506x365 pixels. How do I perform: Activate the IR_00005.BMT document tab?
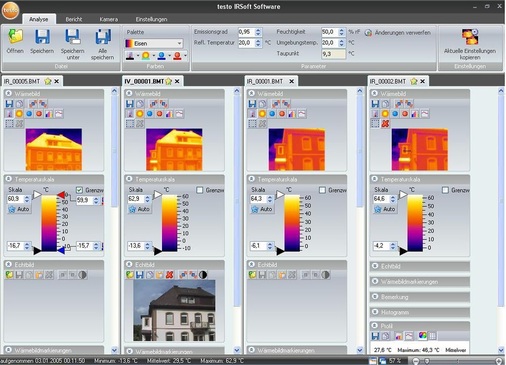click(x=22, y=81)
